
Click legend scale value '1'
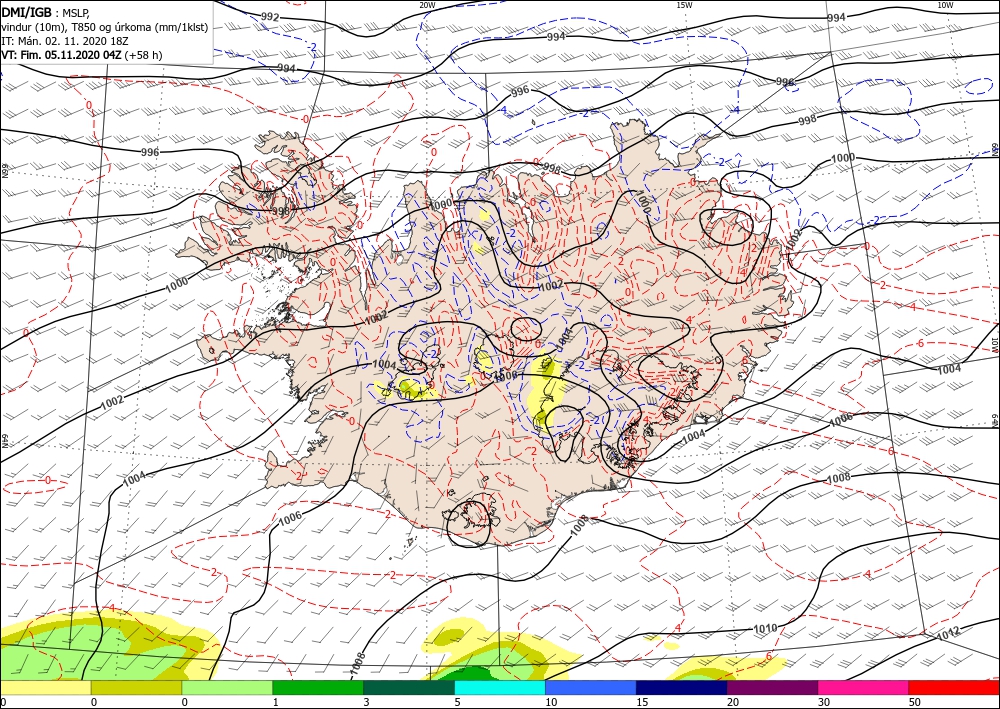tap(276, 702)
